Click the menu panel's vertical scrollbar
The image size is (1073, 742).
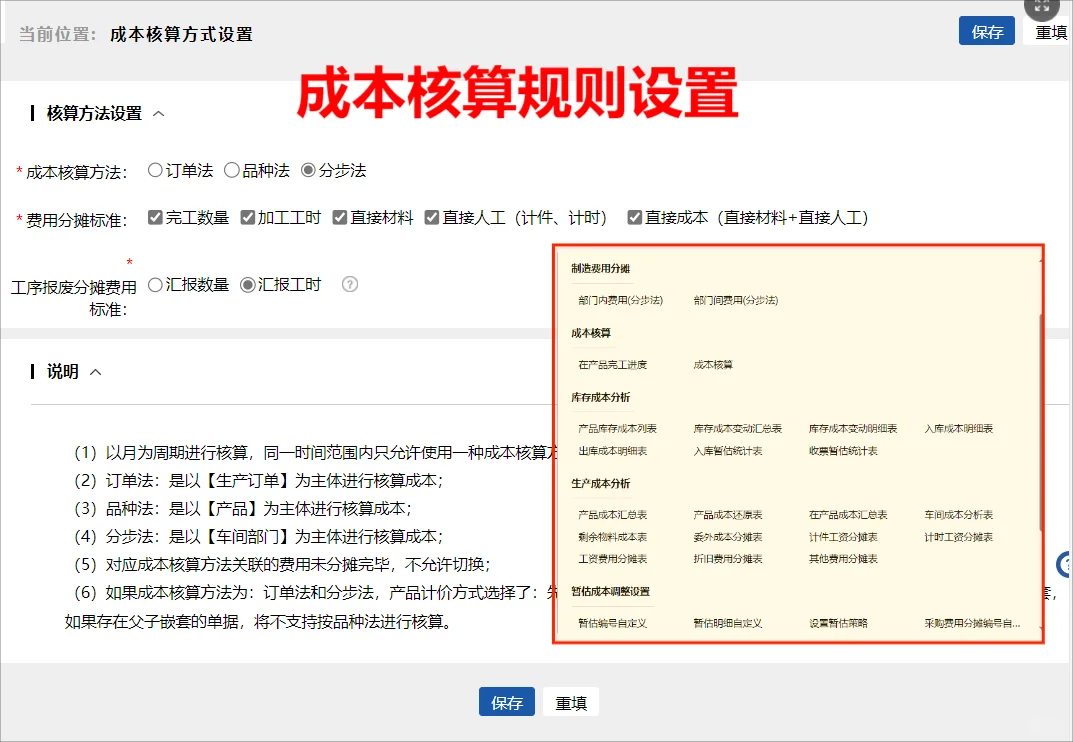coord(1040,420)
